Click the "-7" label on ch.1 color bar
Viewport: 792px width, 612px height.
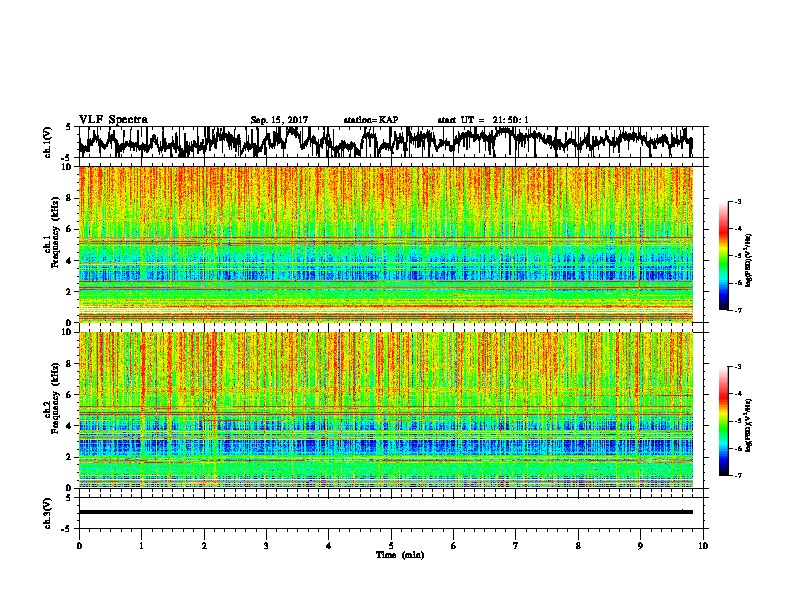pyautogui.click(x=737, y=310)
